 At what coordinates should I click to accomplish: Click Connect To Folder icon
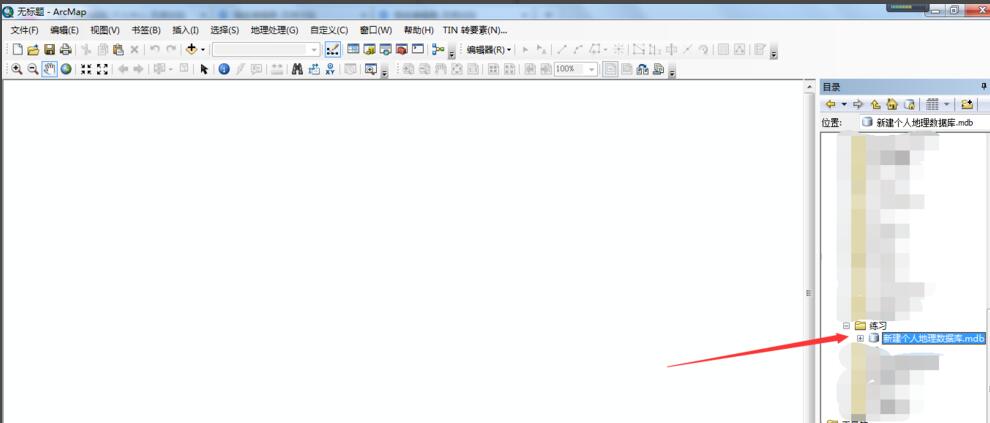(966, 104)
